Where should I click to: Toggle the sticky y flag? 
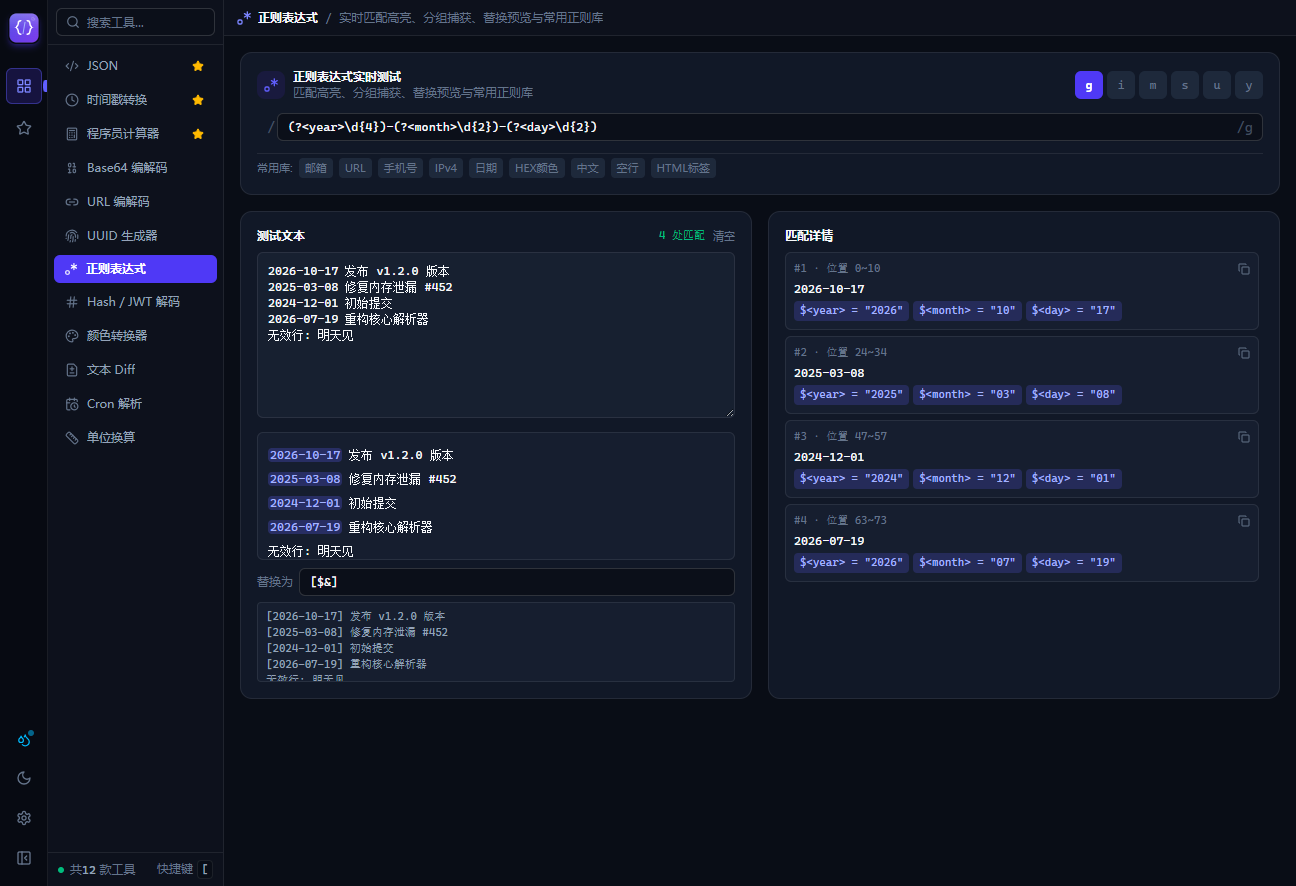pyautogui.click(x=1249, y=85)
